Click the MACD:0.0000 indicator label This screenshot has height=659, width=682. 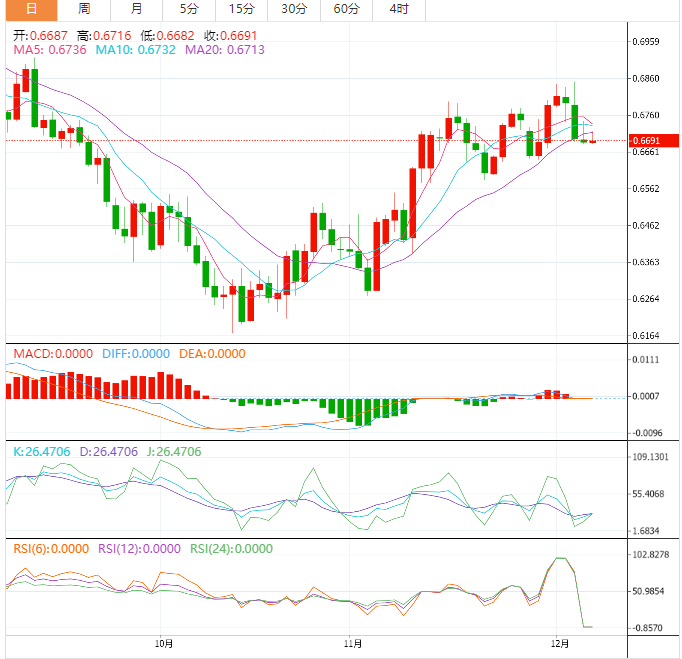53,354
